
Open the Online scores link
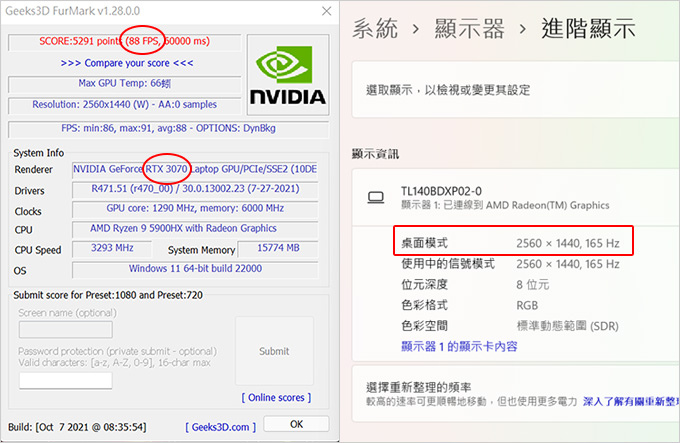click(276, 397)
